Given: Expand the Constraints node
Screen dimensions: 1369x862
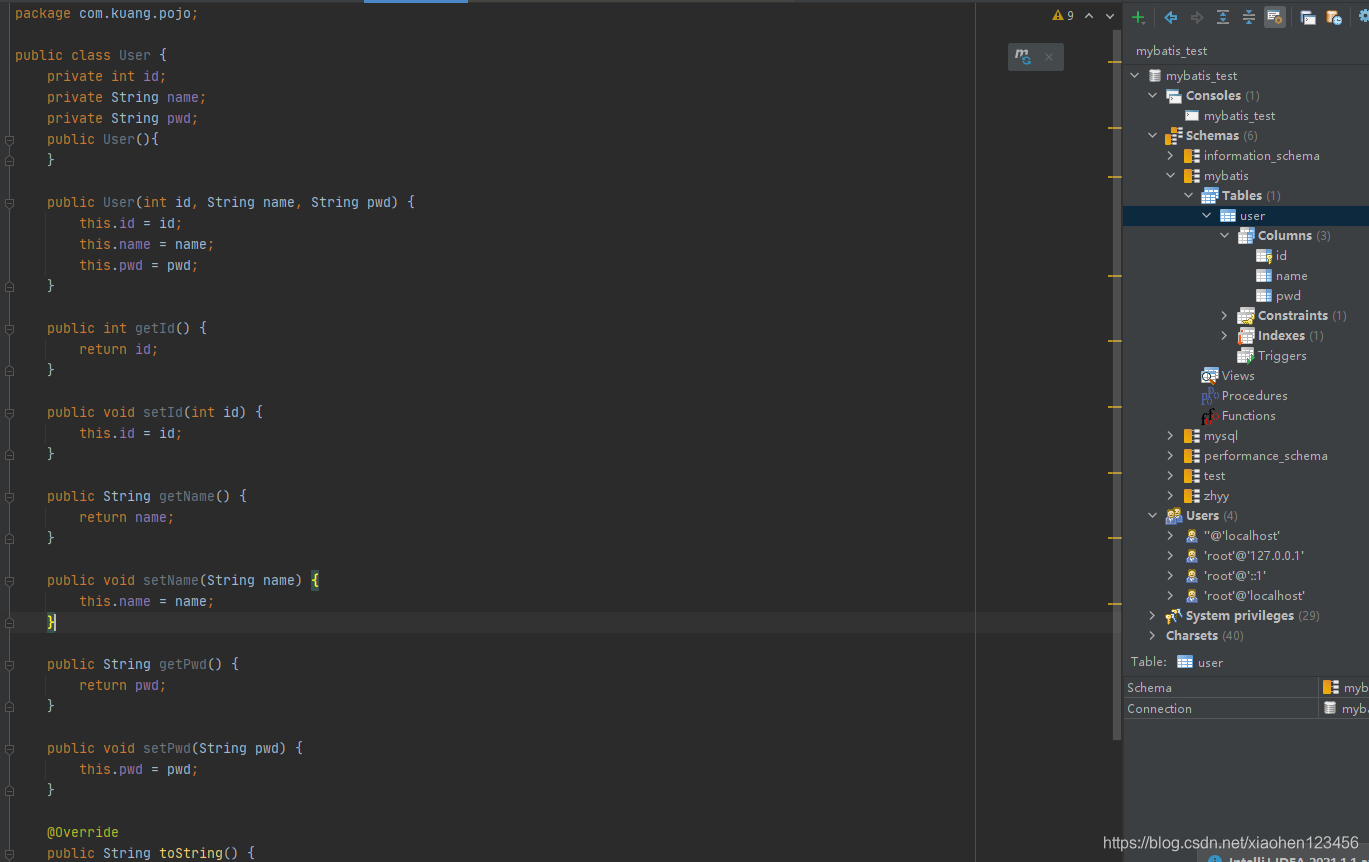Looking at the screenshot, I should [x=1224, y=316].
